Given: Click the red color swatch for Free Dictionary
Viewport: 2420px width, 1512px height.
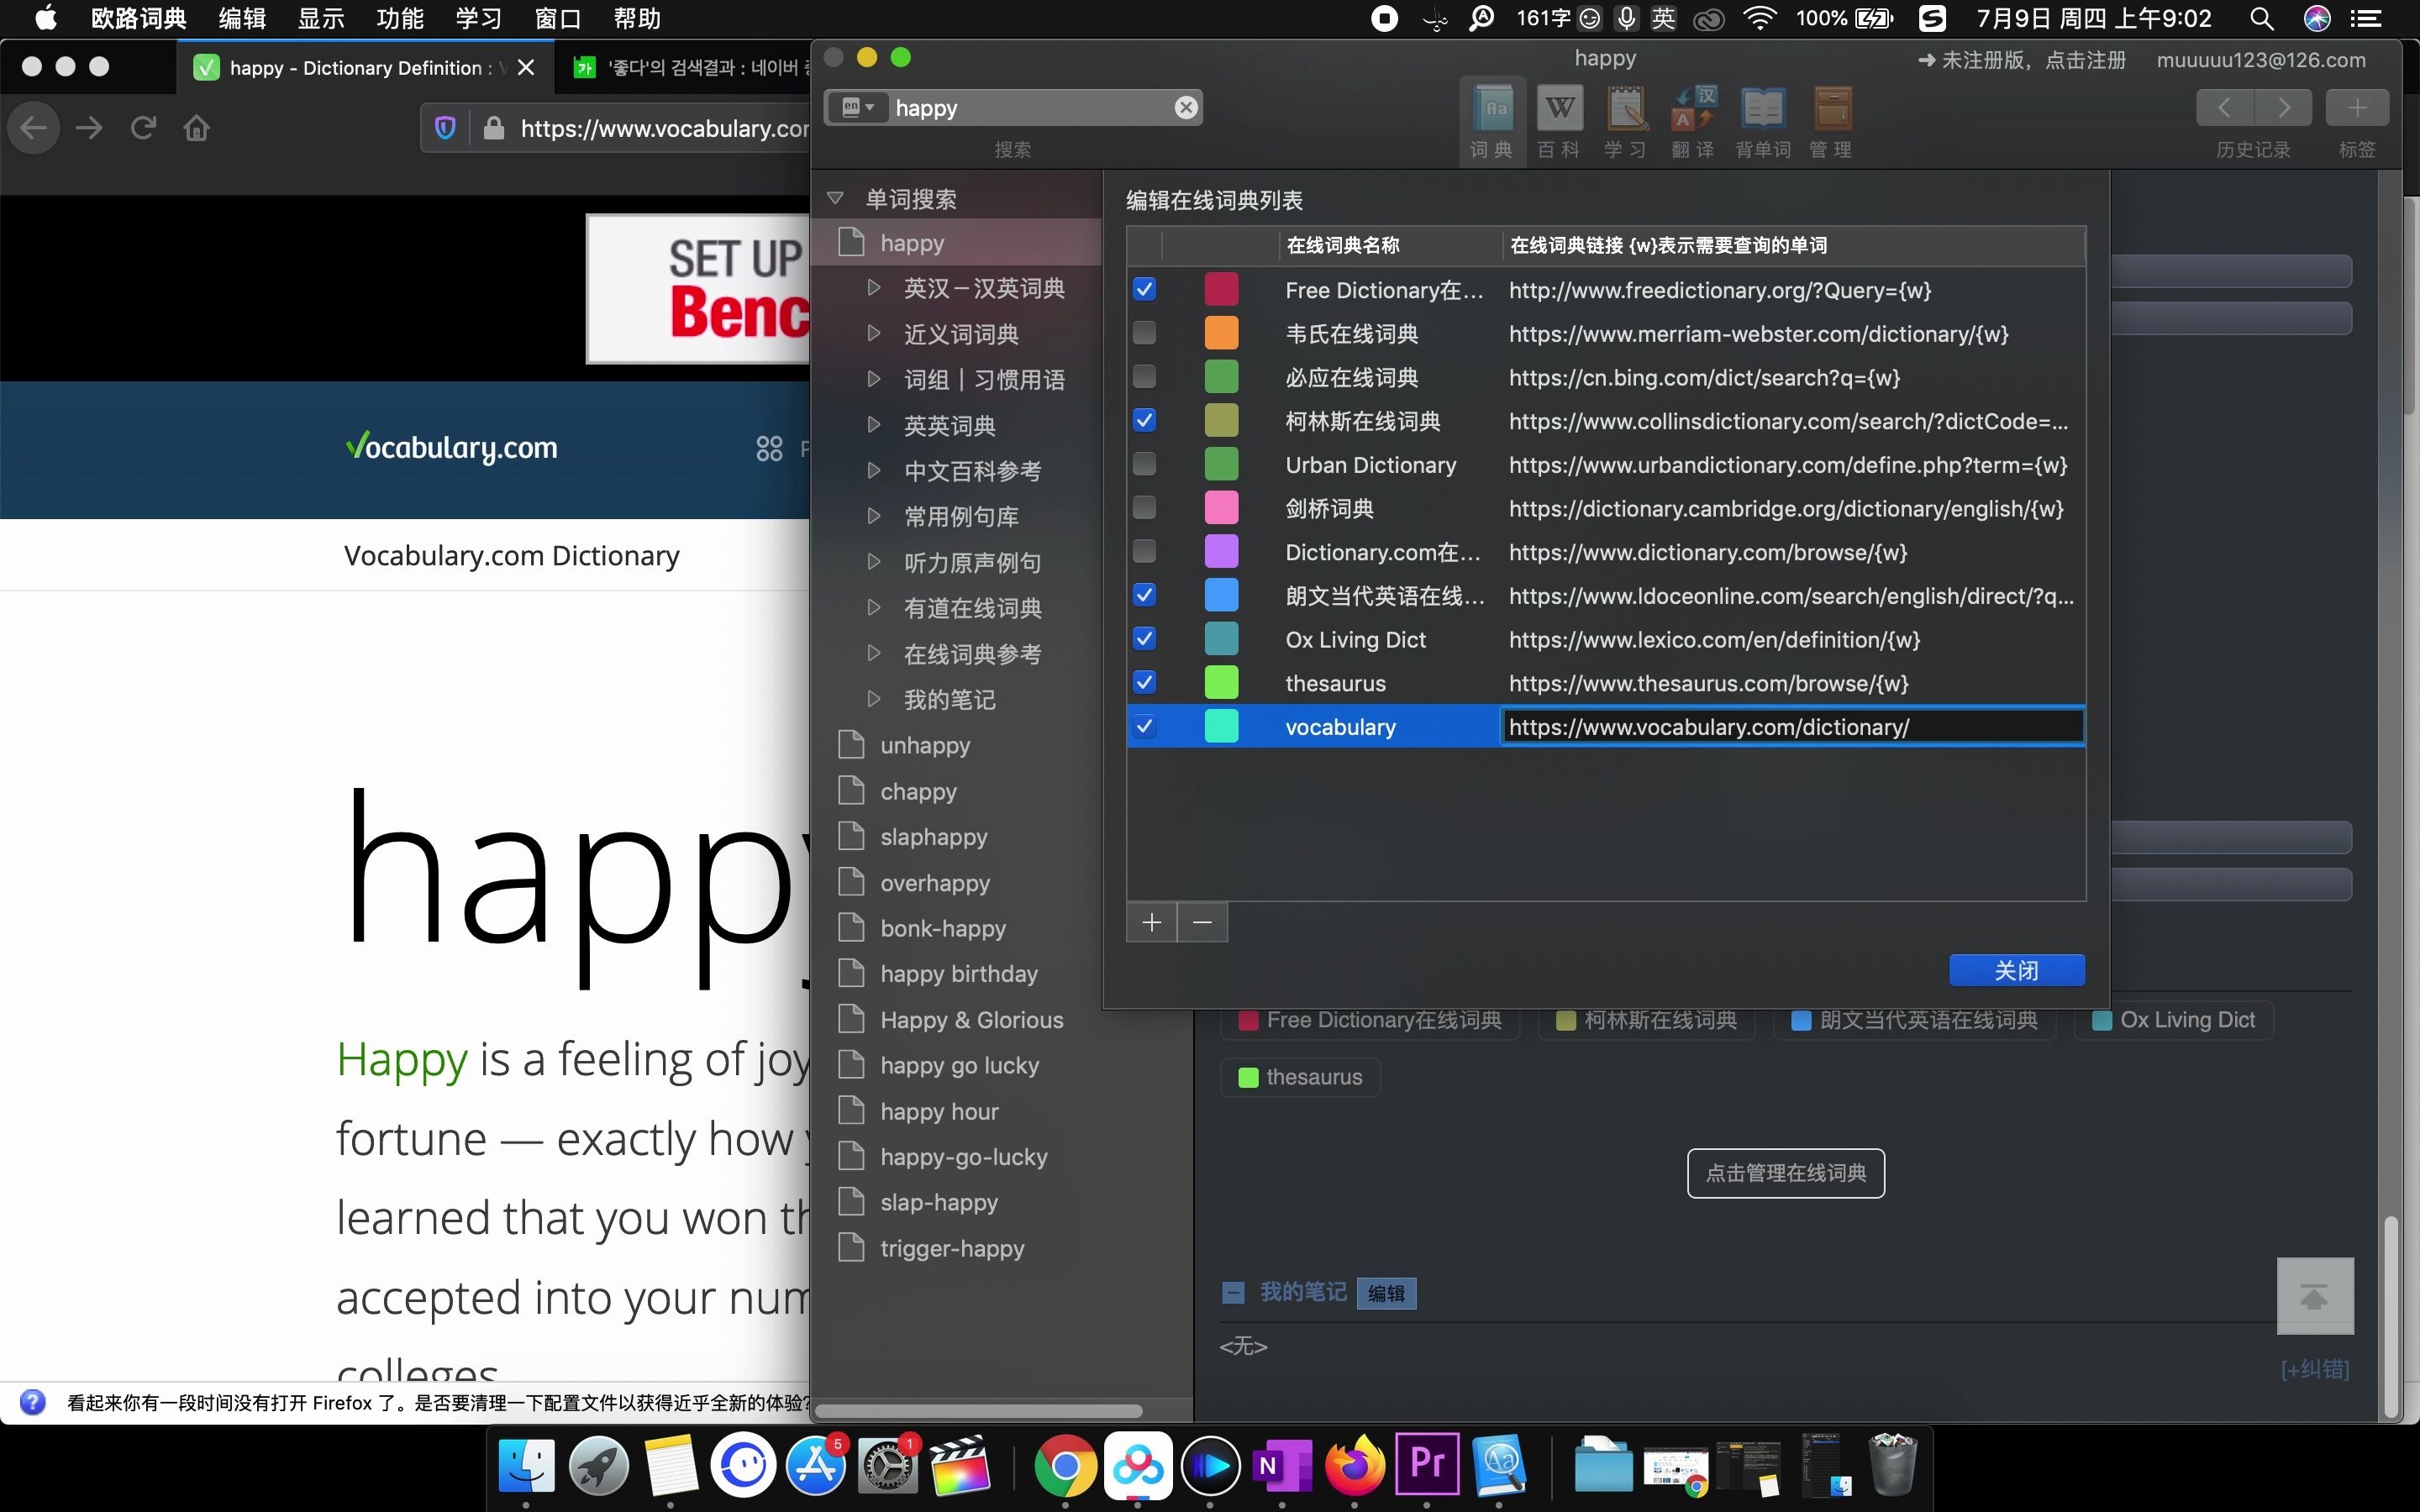Looking at the screenshot, I should coord(1221,290).
